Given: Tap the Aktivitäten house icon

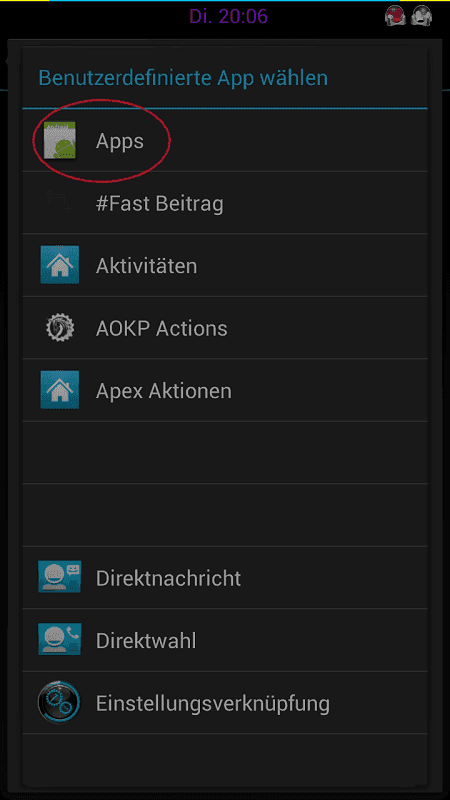Looking at the screenshot, I should tap(60, 265).
